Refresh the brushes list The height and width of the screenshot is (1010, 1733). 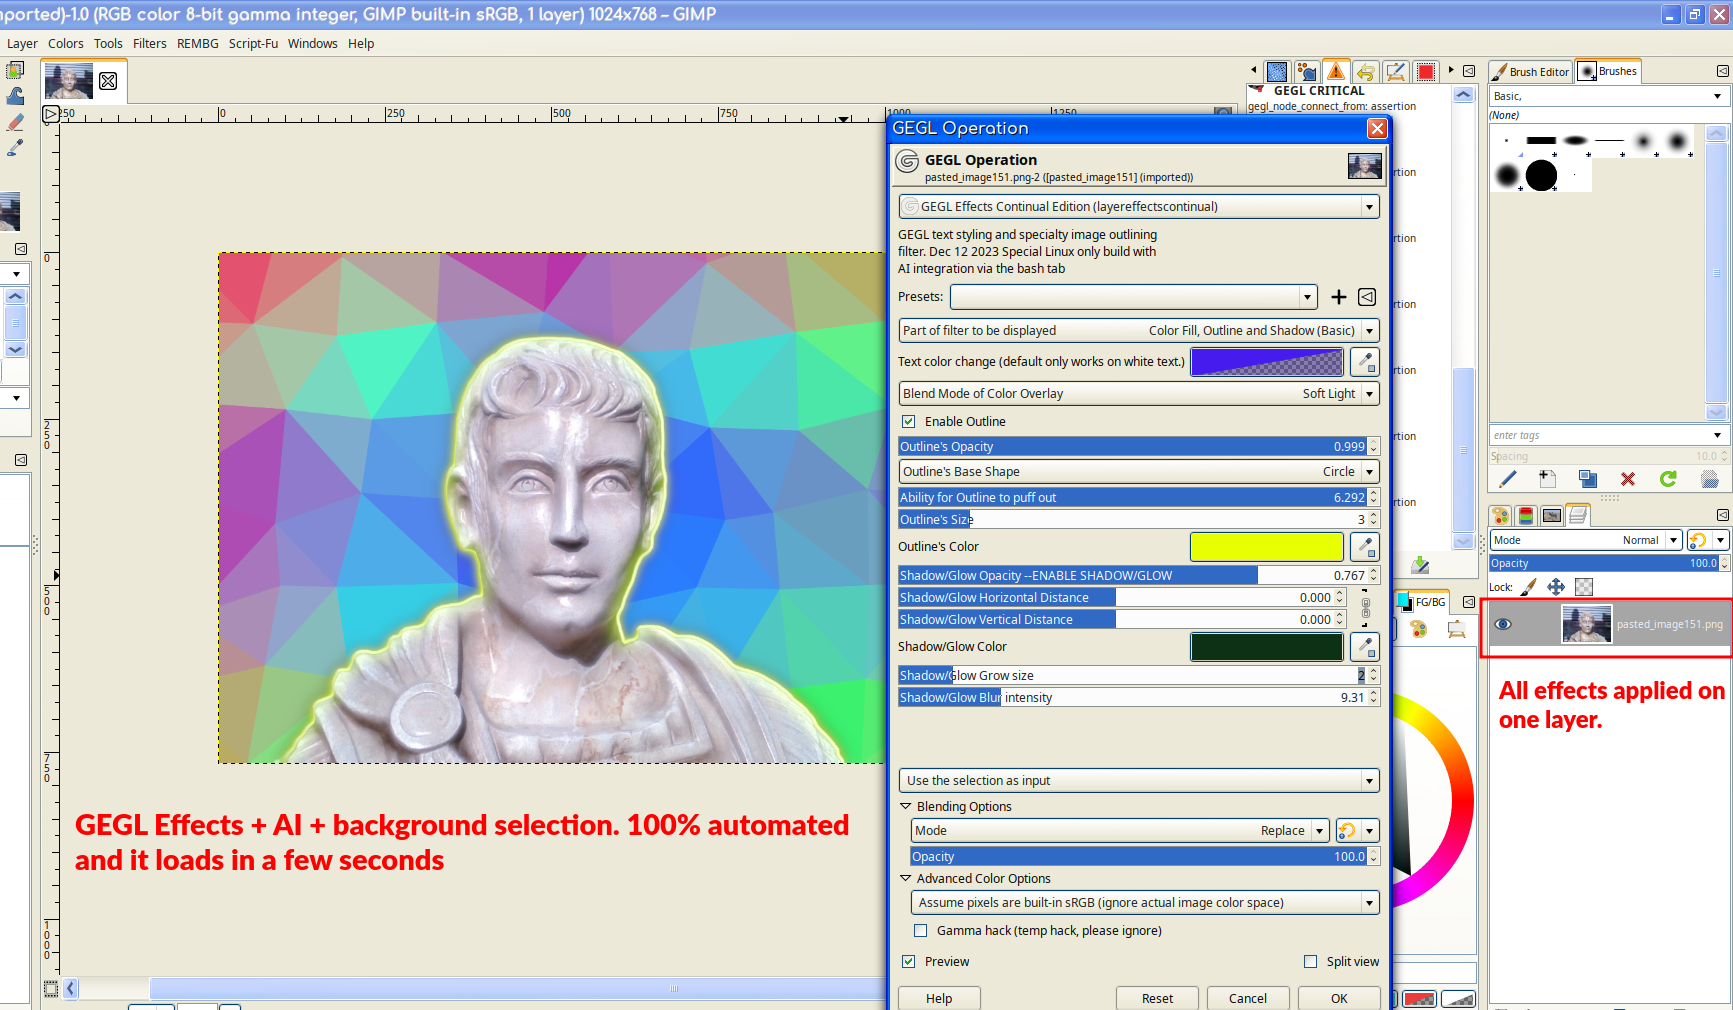(1668, 479)
